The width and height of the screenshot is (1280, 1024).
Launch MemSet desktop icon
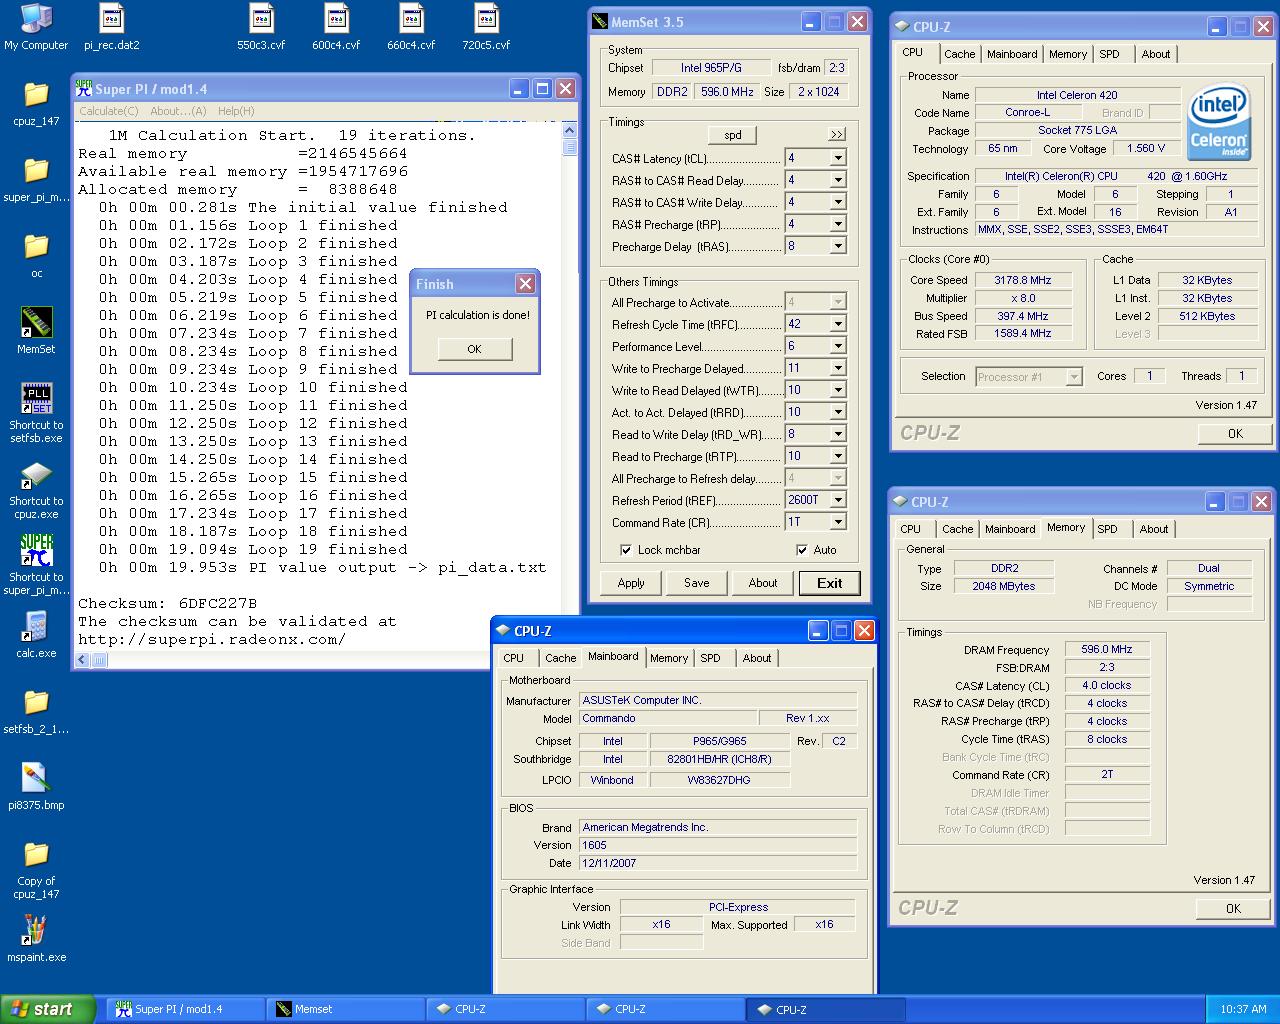(x=36, y=331)
